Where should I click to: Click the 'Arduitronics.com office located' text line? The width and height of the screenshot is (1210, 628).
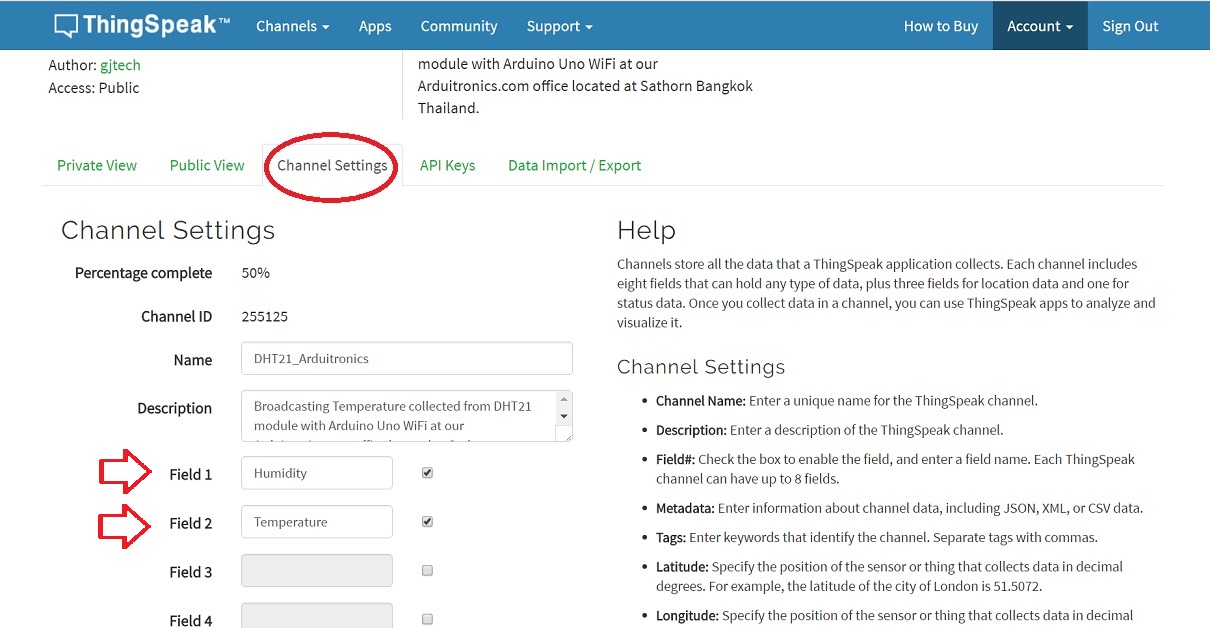(585, 86)
